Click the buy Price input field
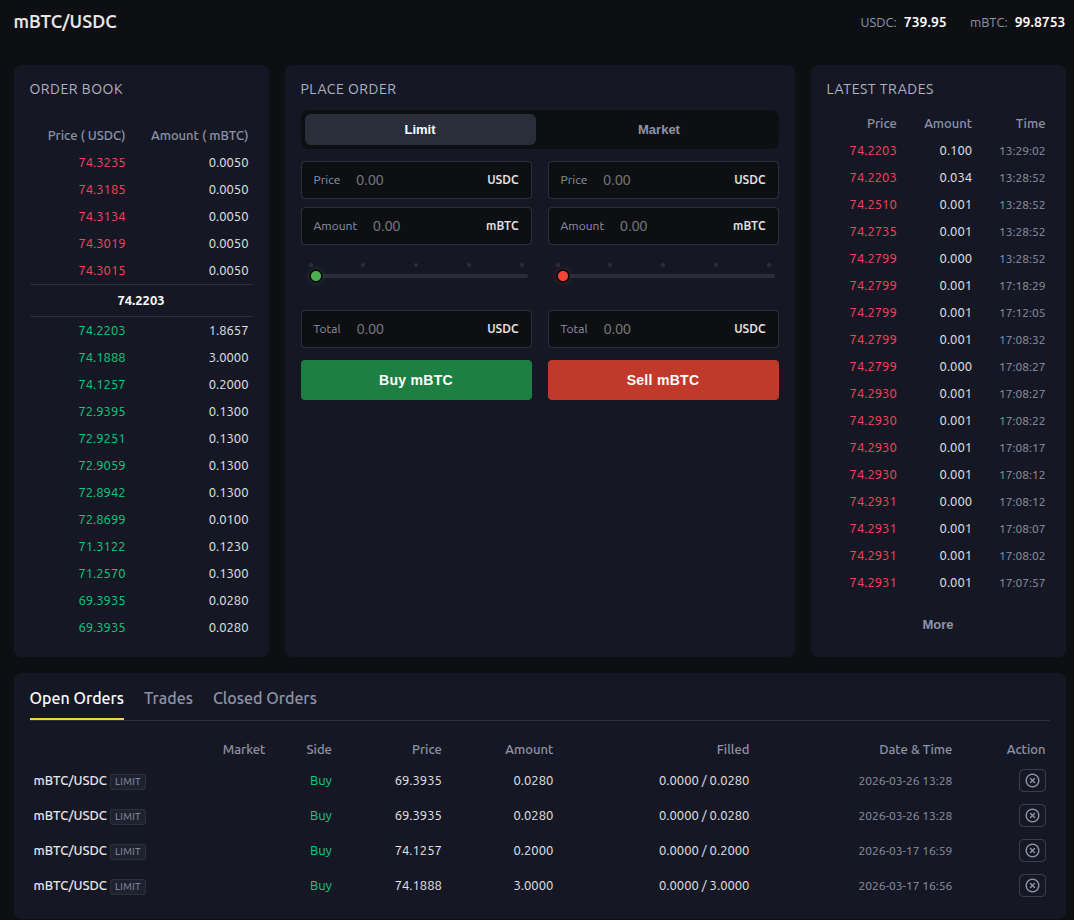1074x920 pixels. click(x=416, y=180)
